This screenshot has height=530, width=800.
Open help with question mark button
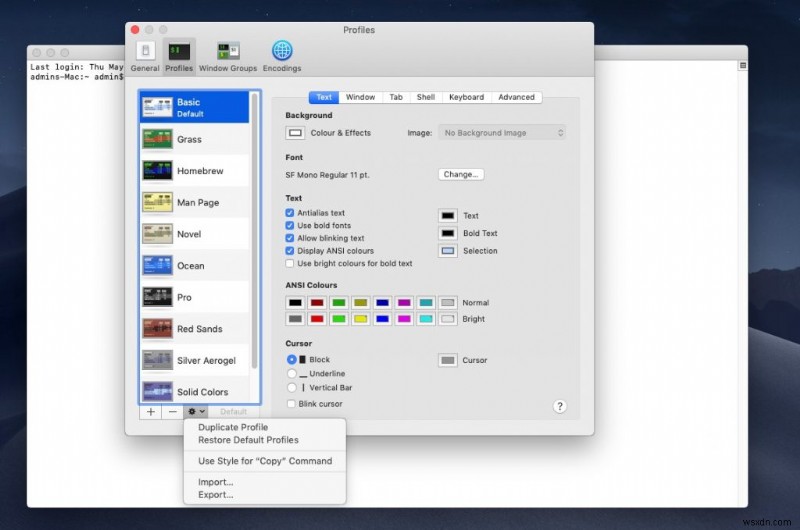point(560,407)
